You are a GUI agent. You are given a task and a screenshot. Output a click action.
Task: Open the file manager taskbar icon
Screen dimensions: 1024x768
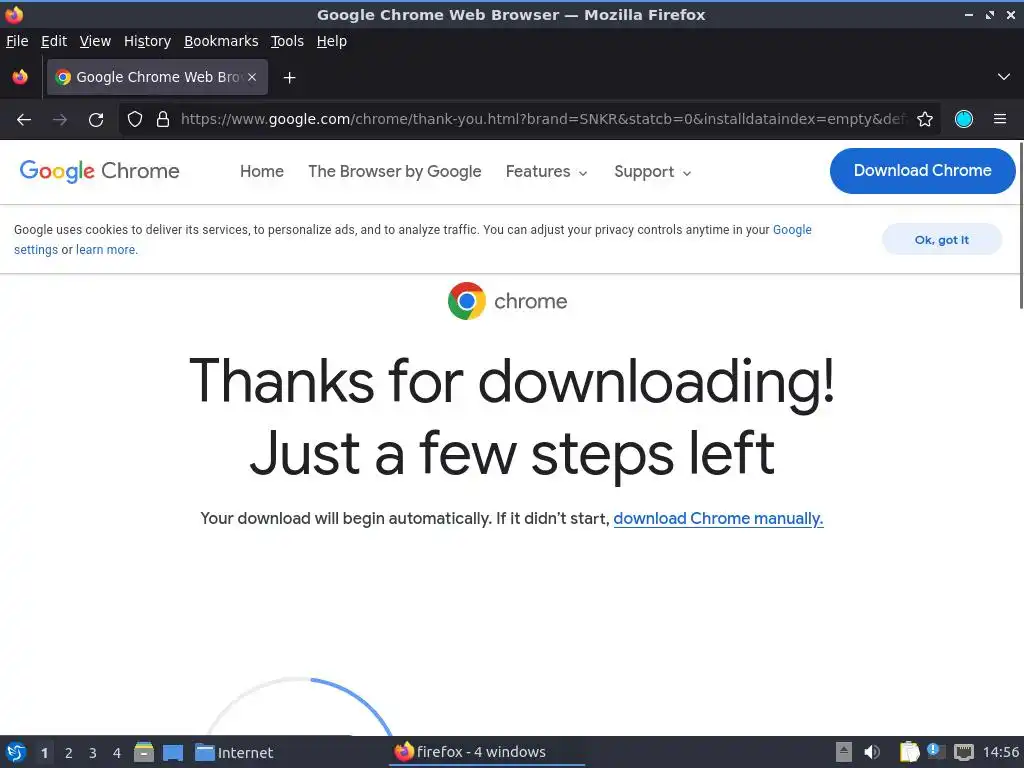click(x=144, y=752)
